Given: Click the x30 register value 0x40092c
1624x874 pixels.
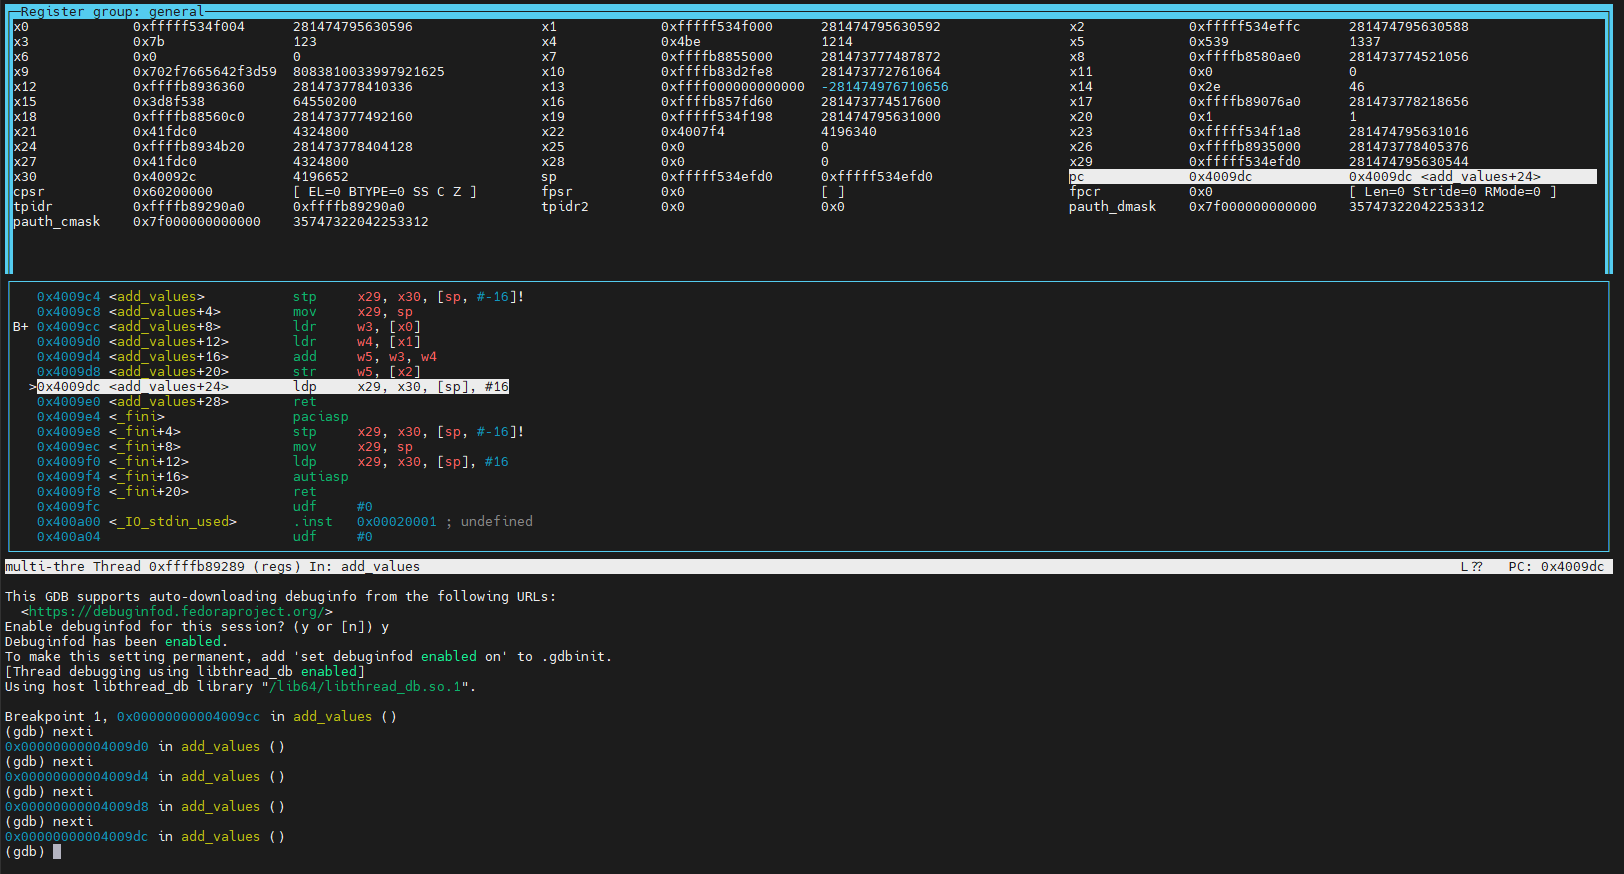Looking at the screenshot, I should pyautogui.click(x=165, y=177).
